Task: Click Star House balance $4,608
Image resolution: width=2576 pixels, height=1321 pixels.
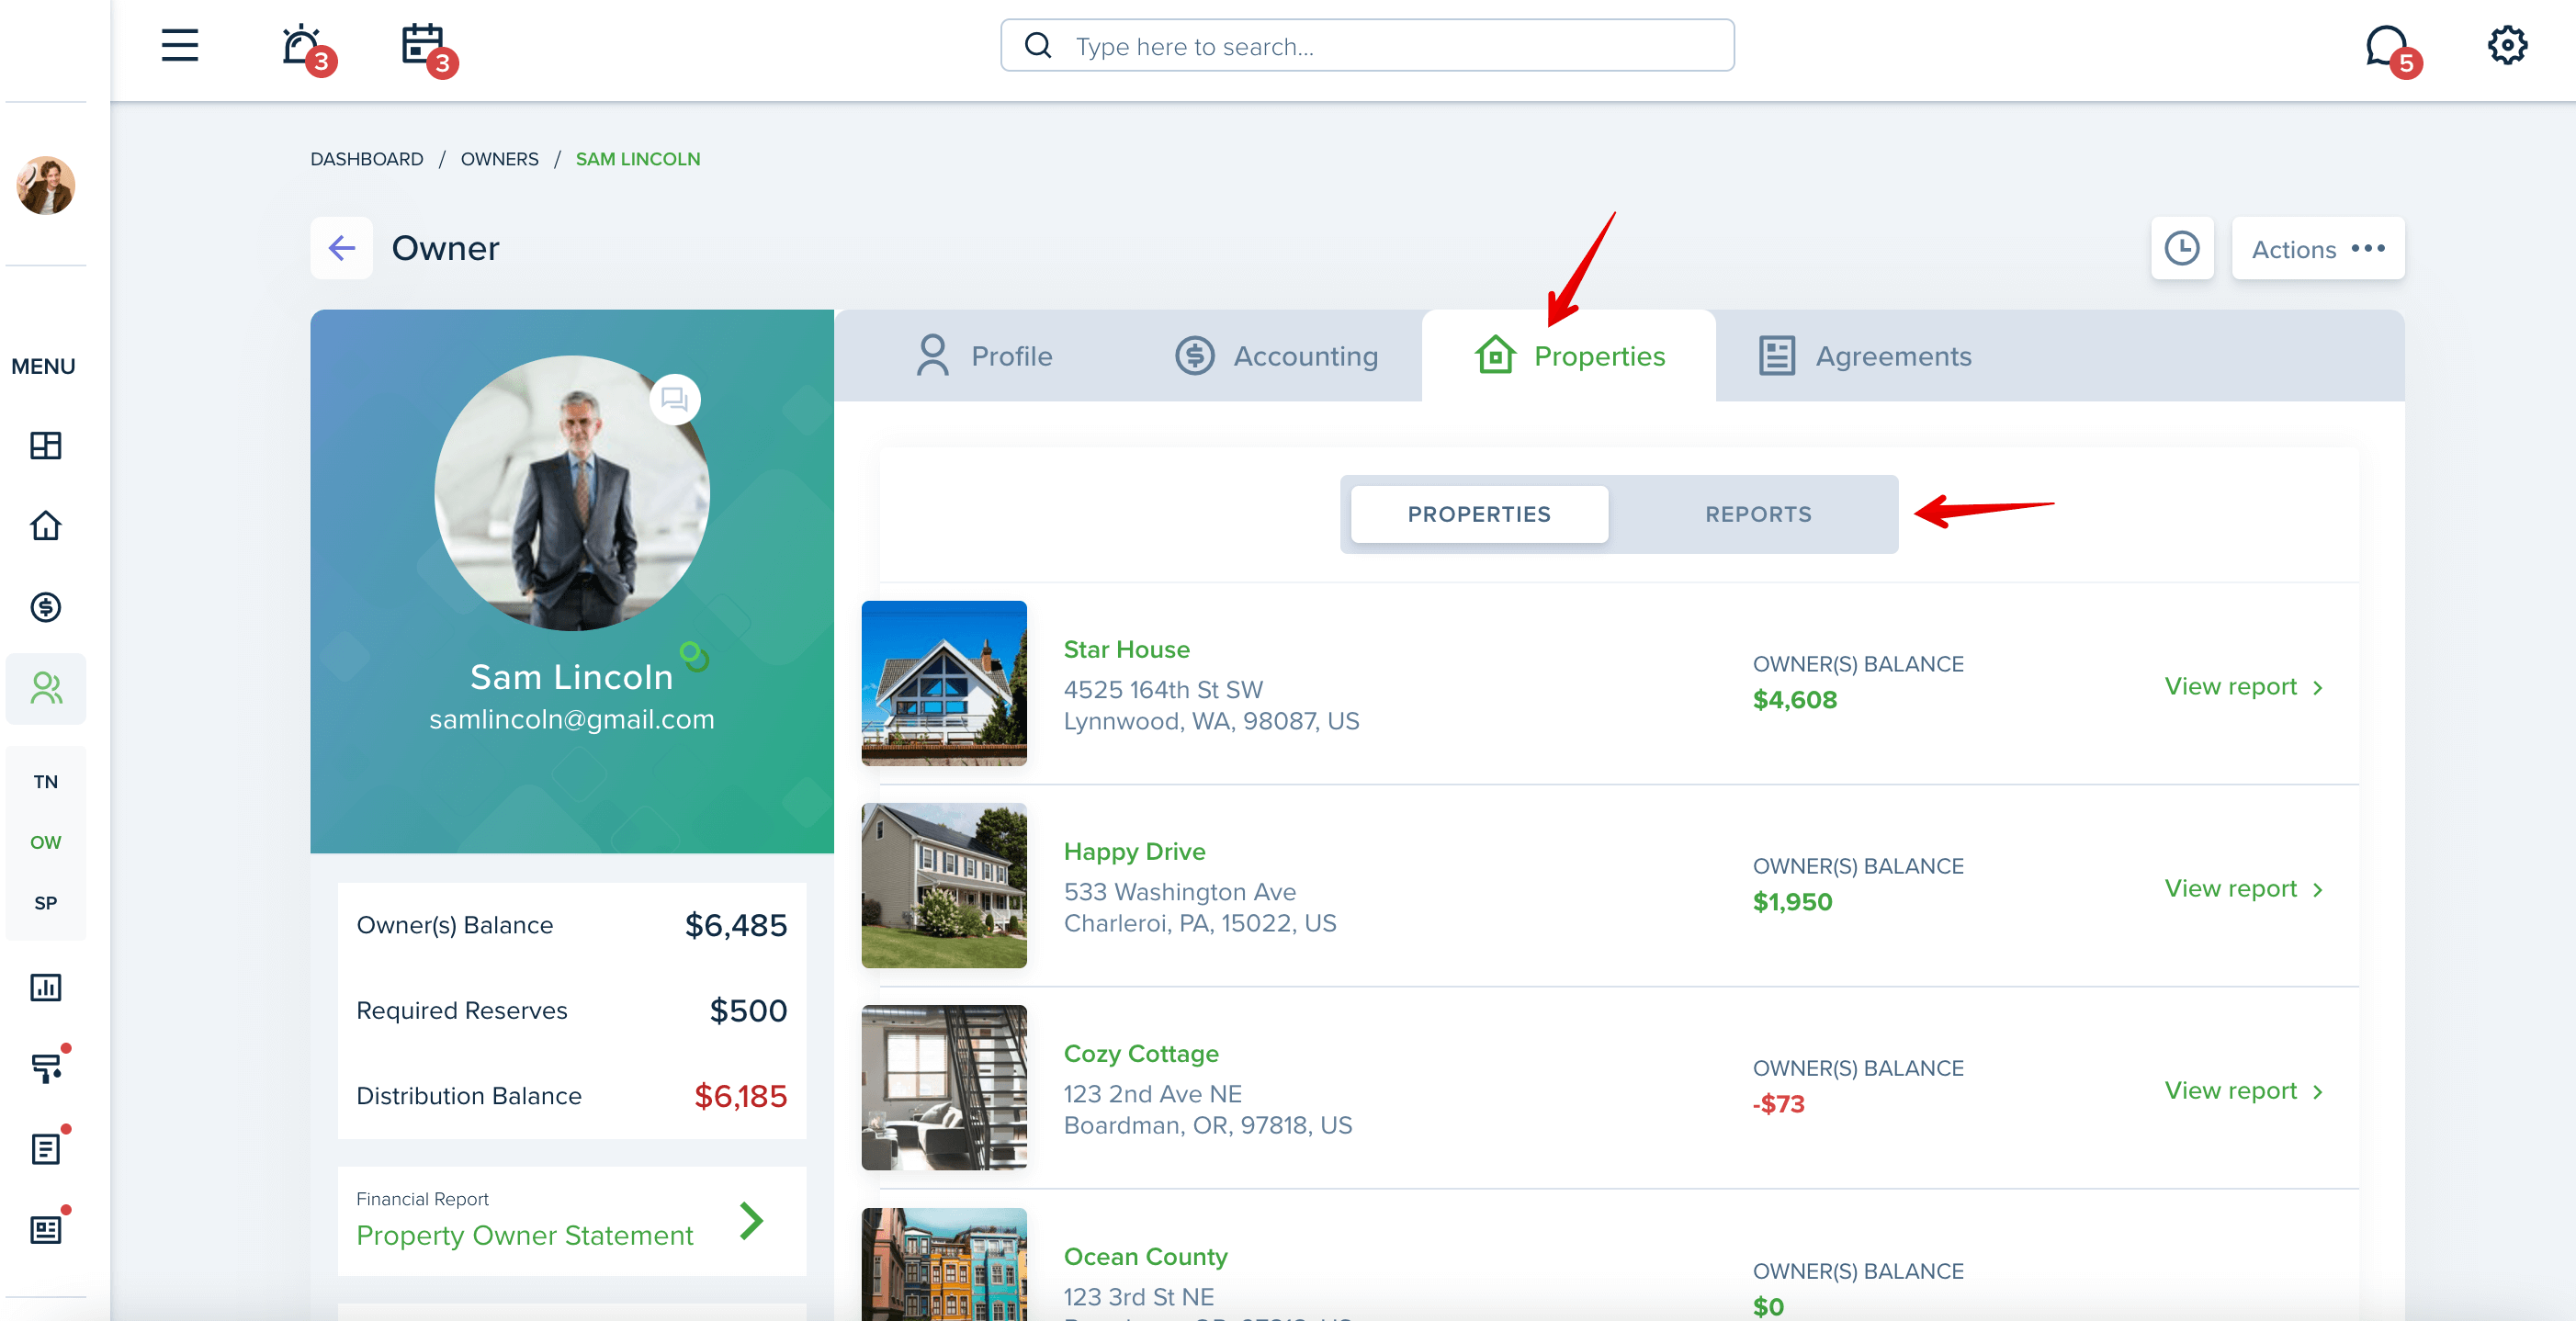Action: click(1794, 699)
